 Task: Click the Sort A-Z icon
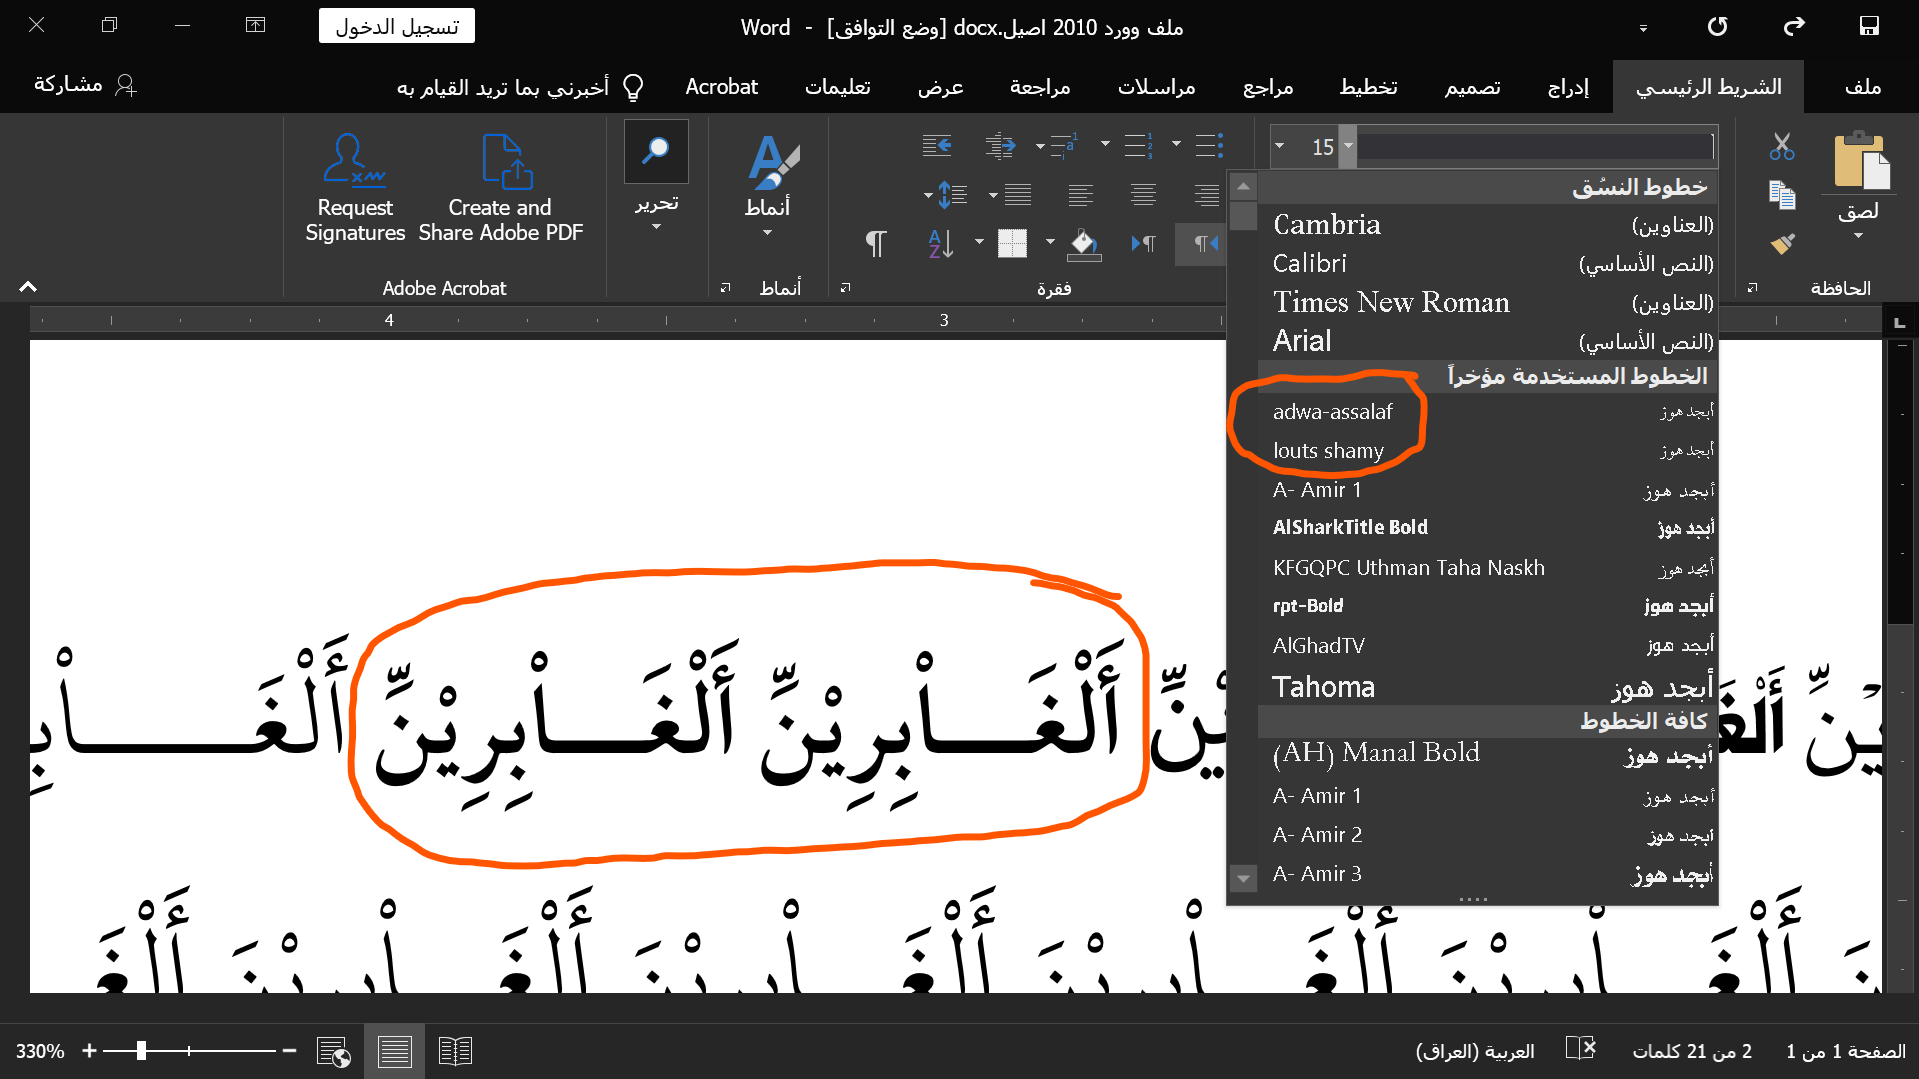(940, 243)
